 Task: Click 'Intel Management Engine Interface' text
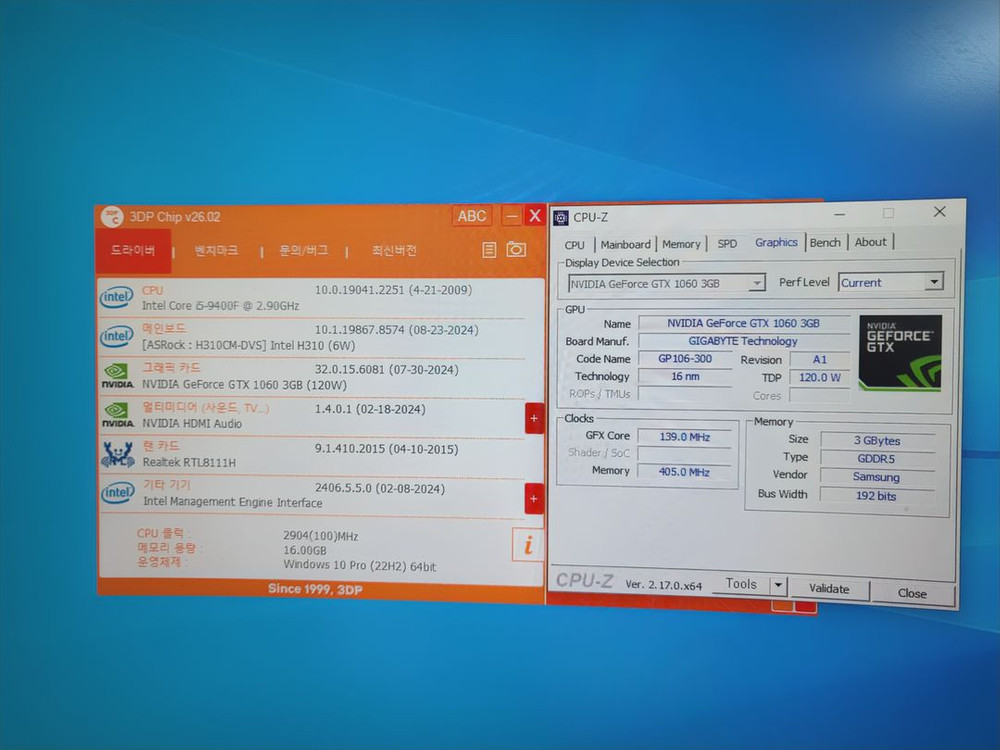[233, 503]
